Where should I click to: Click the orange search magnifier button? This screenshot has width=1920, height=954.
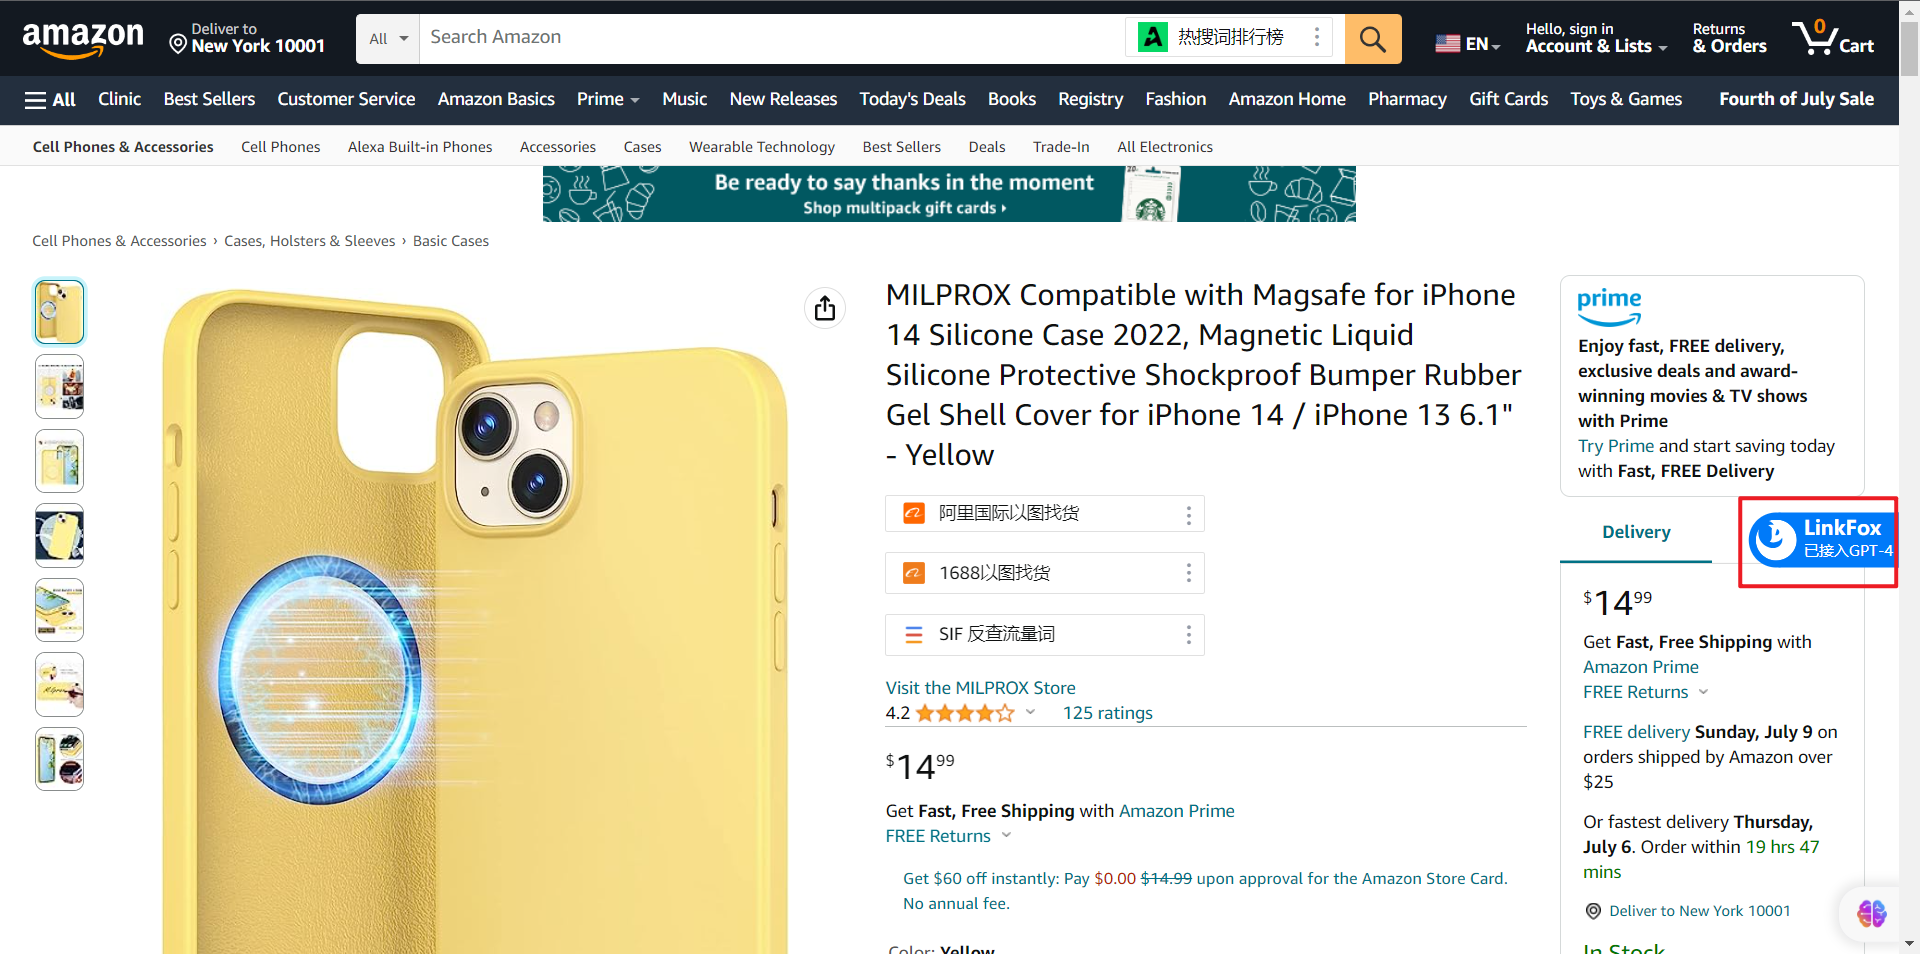(x=1372, y=39)
